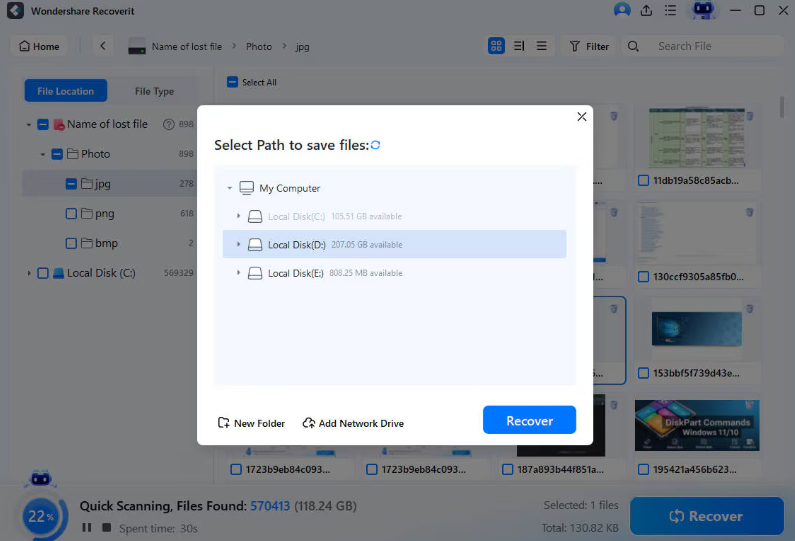Check the Local Disk (C:) checkbox in sidebar

click(x=43, y=273)
